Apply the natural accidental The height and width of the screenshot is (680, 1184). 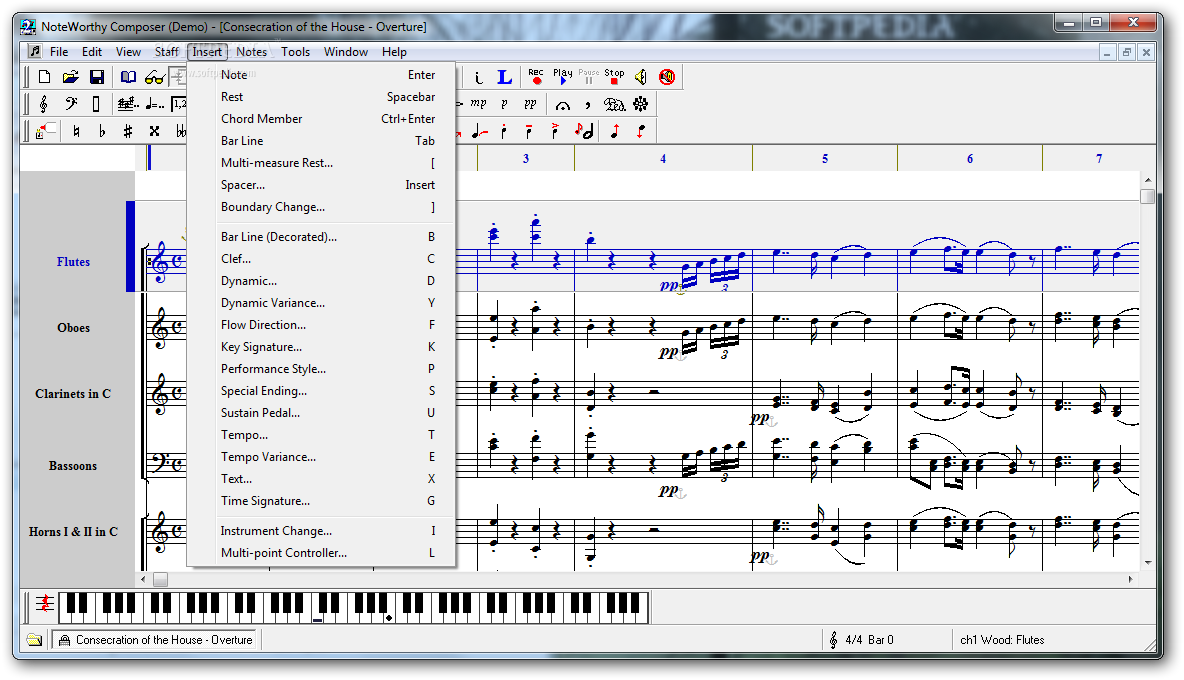pyautogui.click(x=76, y=131)
